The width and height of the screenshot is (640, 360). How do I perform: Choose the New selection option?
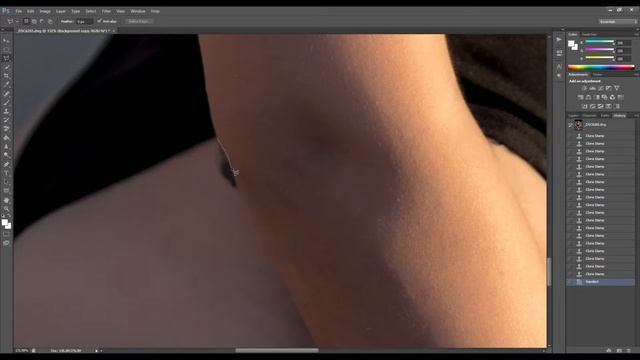pyautogui.click(x=26, y=21)
